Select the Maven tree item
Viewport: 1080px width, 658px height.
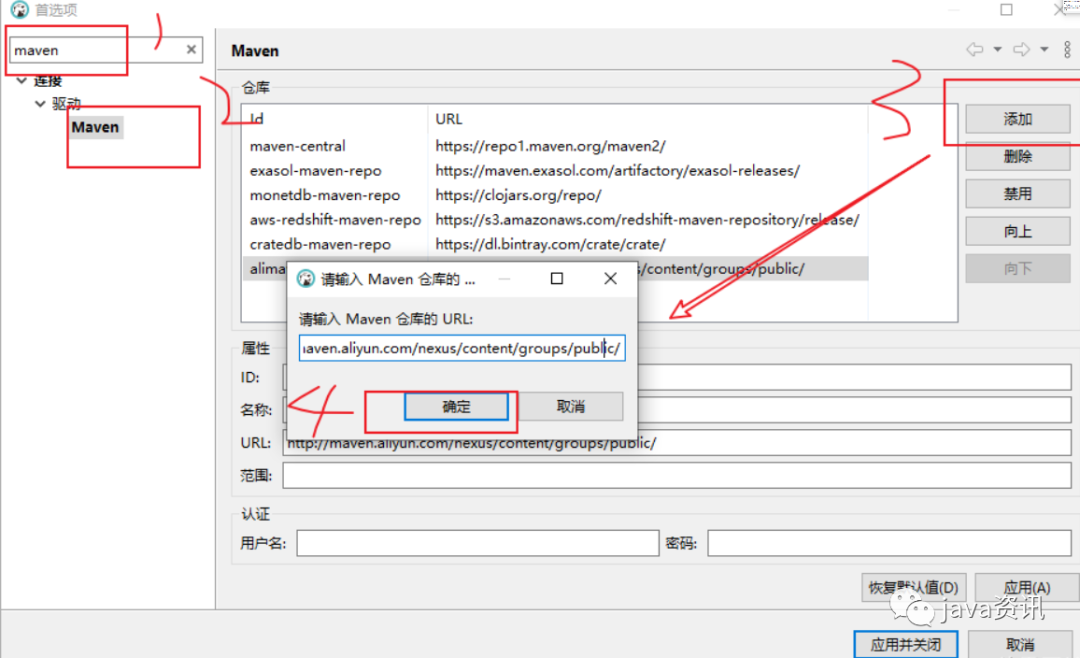pos(95,127)
